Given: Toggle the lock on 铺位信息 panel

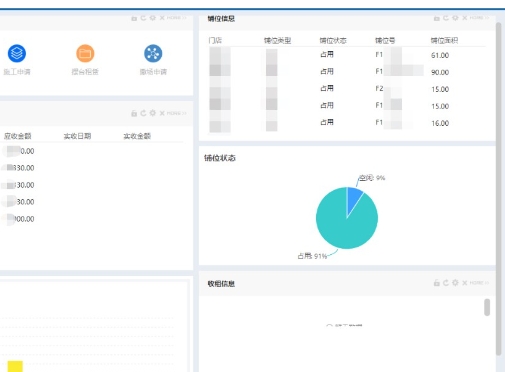Looking at the screenshot, I should click(437, 18).
